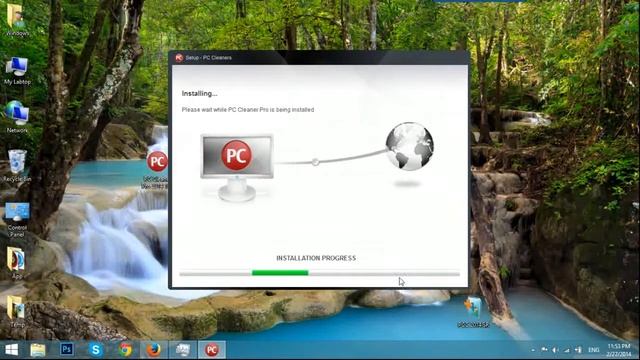Click the Windows Start button

[x=11, y=350]
